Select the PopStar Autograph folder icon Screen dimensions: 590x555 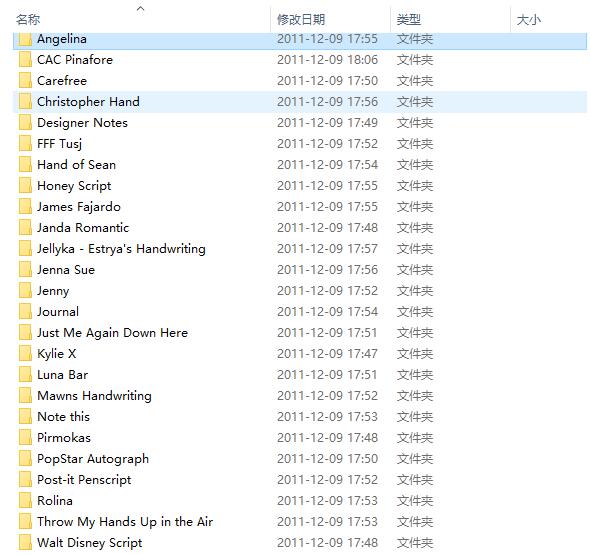pyautogui.click(x=25, y=459)
